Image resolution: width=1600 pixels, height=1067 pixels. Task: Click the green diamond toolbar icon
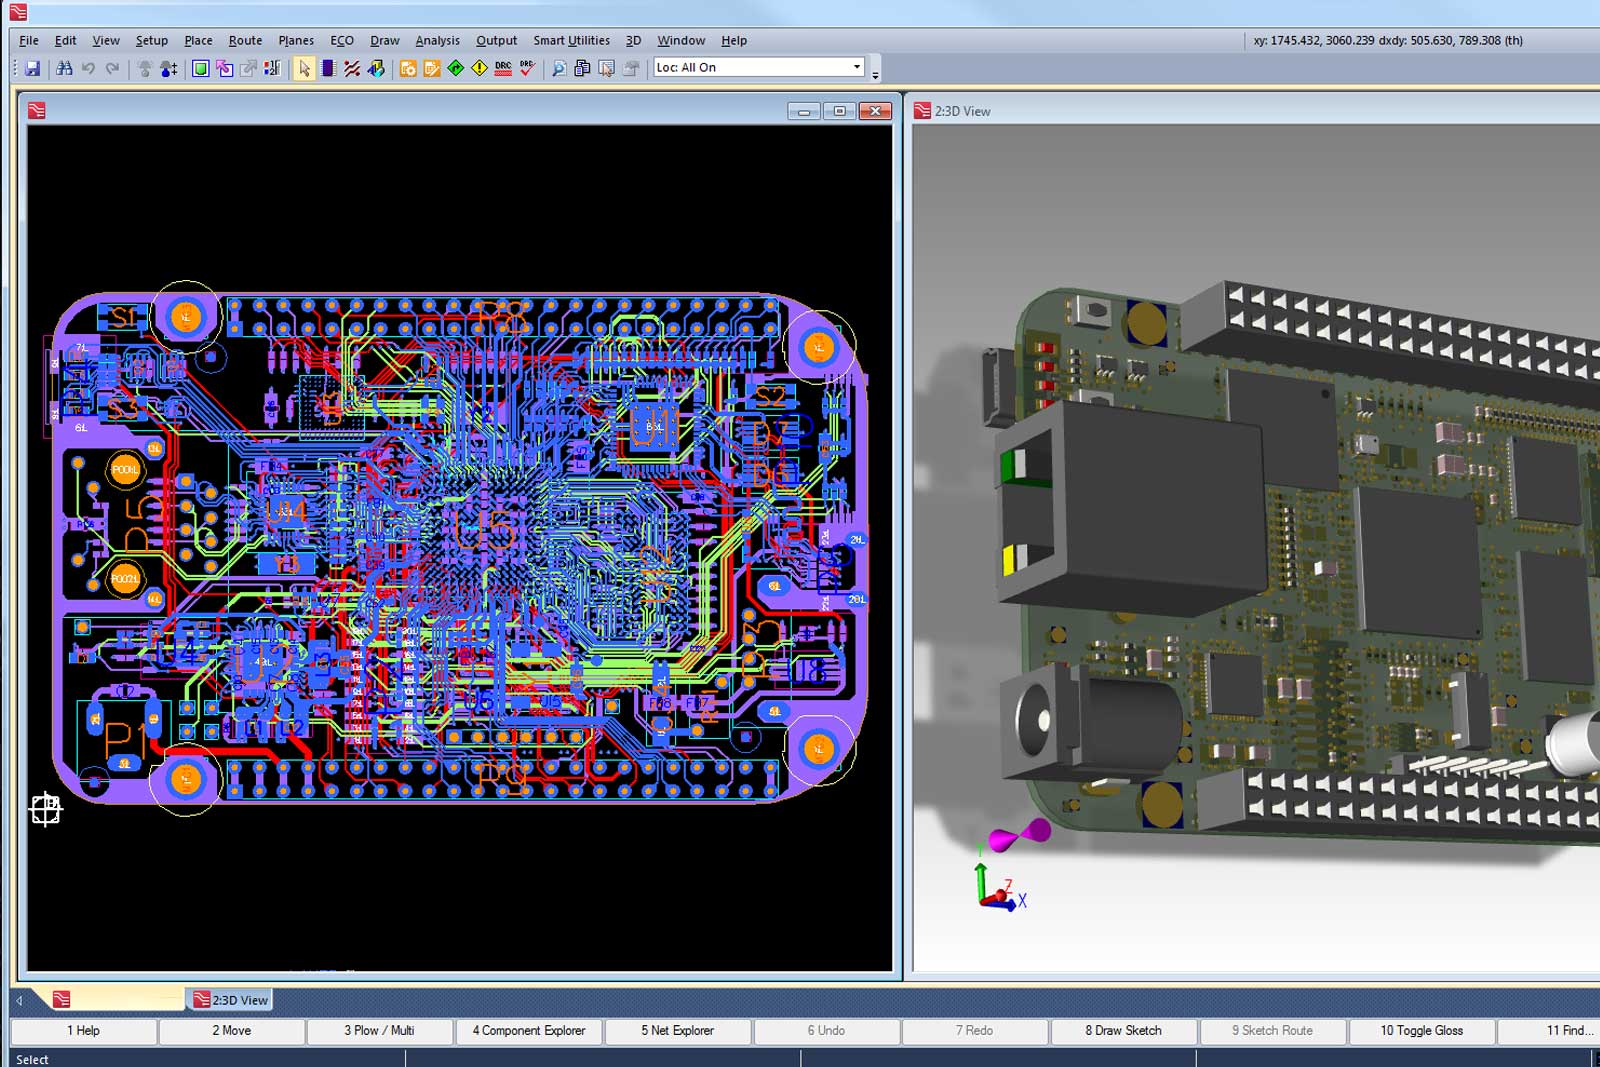coord(456,68)
